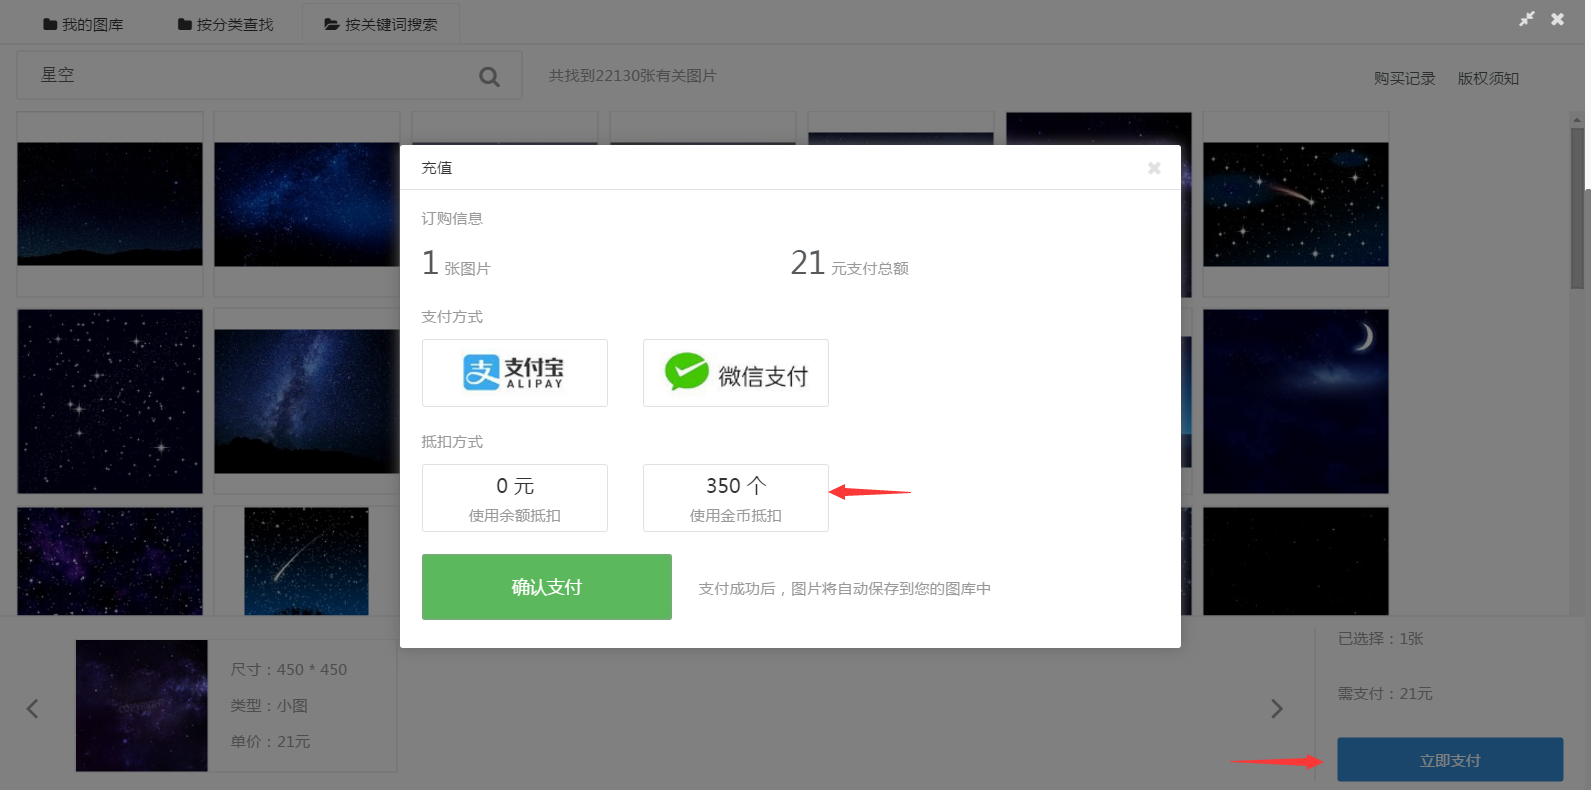Select WeChat Pay 微信支付 option
The width and height of the screenshot is (1591, 790).
pos(735,373)
